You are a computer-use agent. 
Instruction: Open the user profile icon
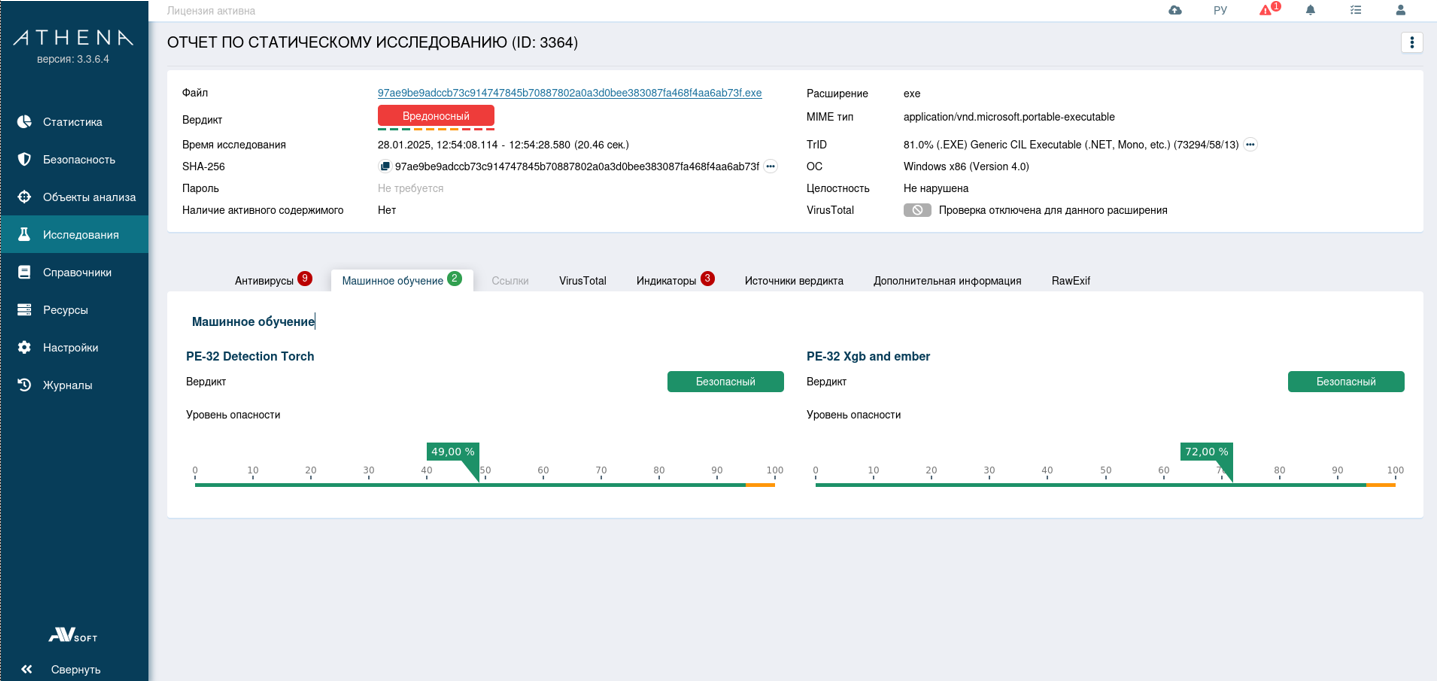pos(1400,10)
